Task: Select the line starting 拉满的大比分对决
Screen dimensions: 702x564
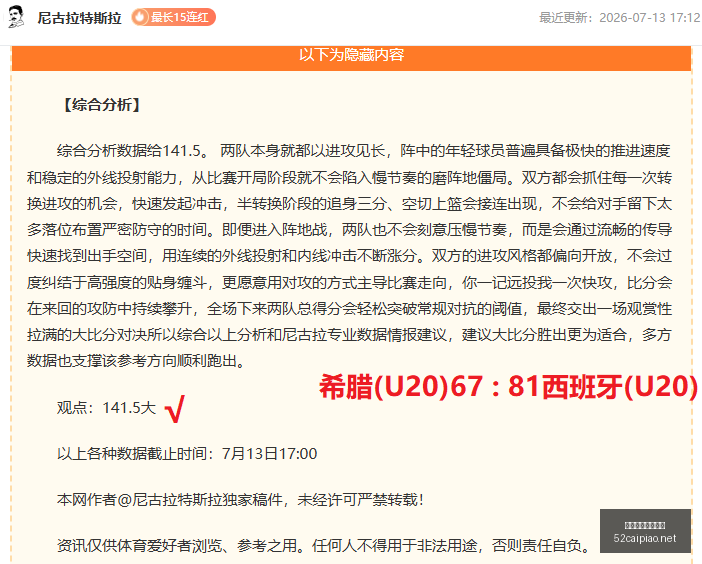Action: 349,335
